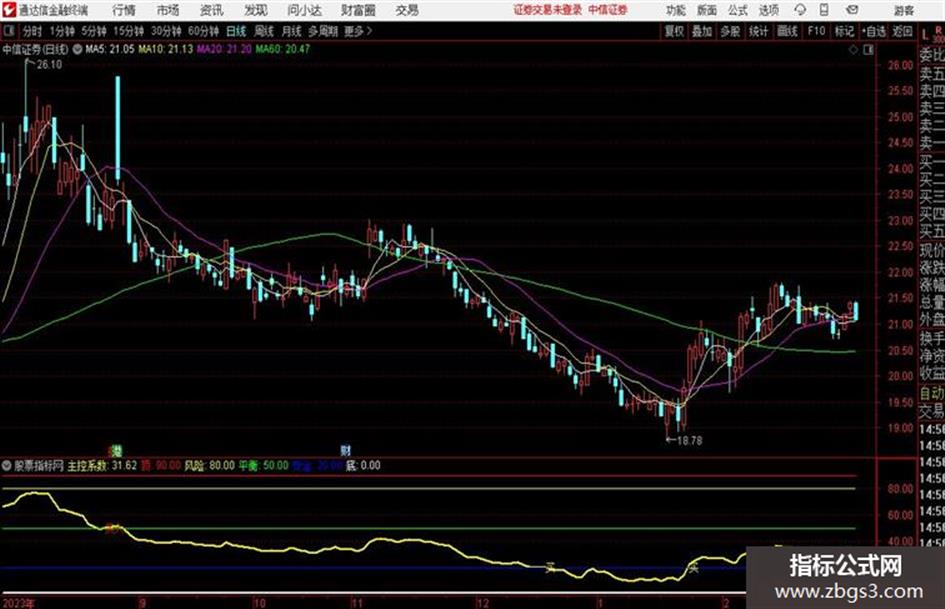
Task: Click the 财 info marker on chart
Action: (345, 450)
